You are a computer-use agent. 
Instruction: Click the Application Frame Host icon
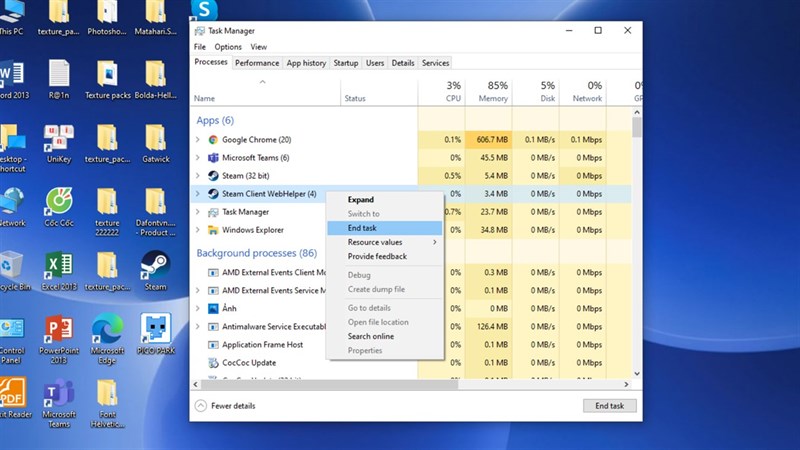[213, 345]
